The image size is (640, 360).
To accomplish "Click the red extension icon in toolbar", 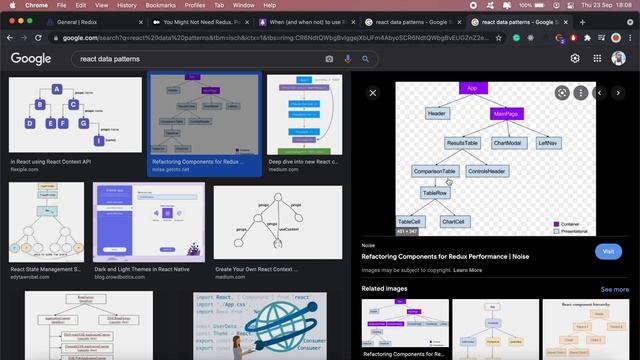I will [573, 38].
